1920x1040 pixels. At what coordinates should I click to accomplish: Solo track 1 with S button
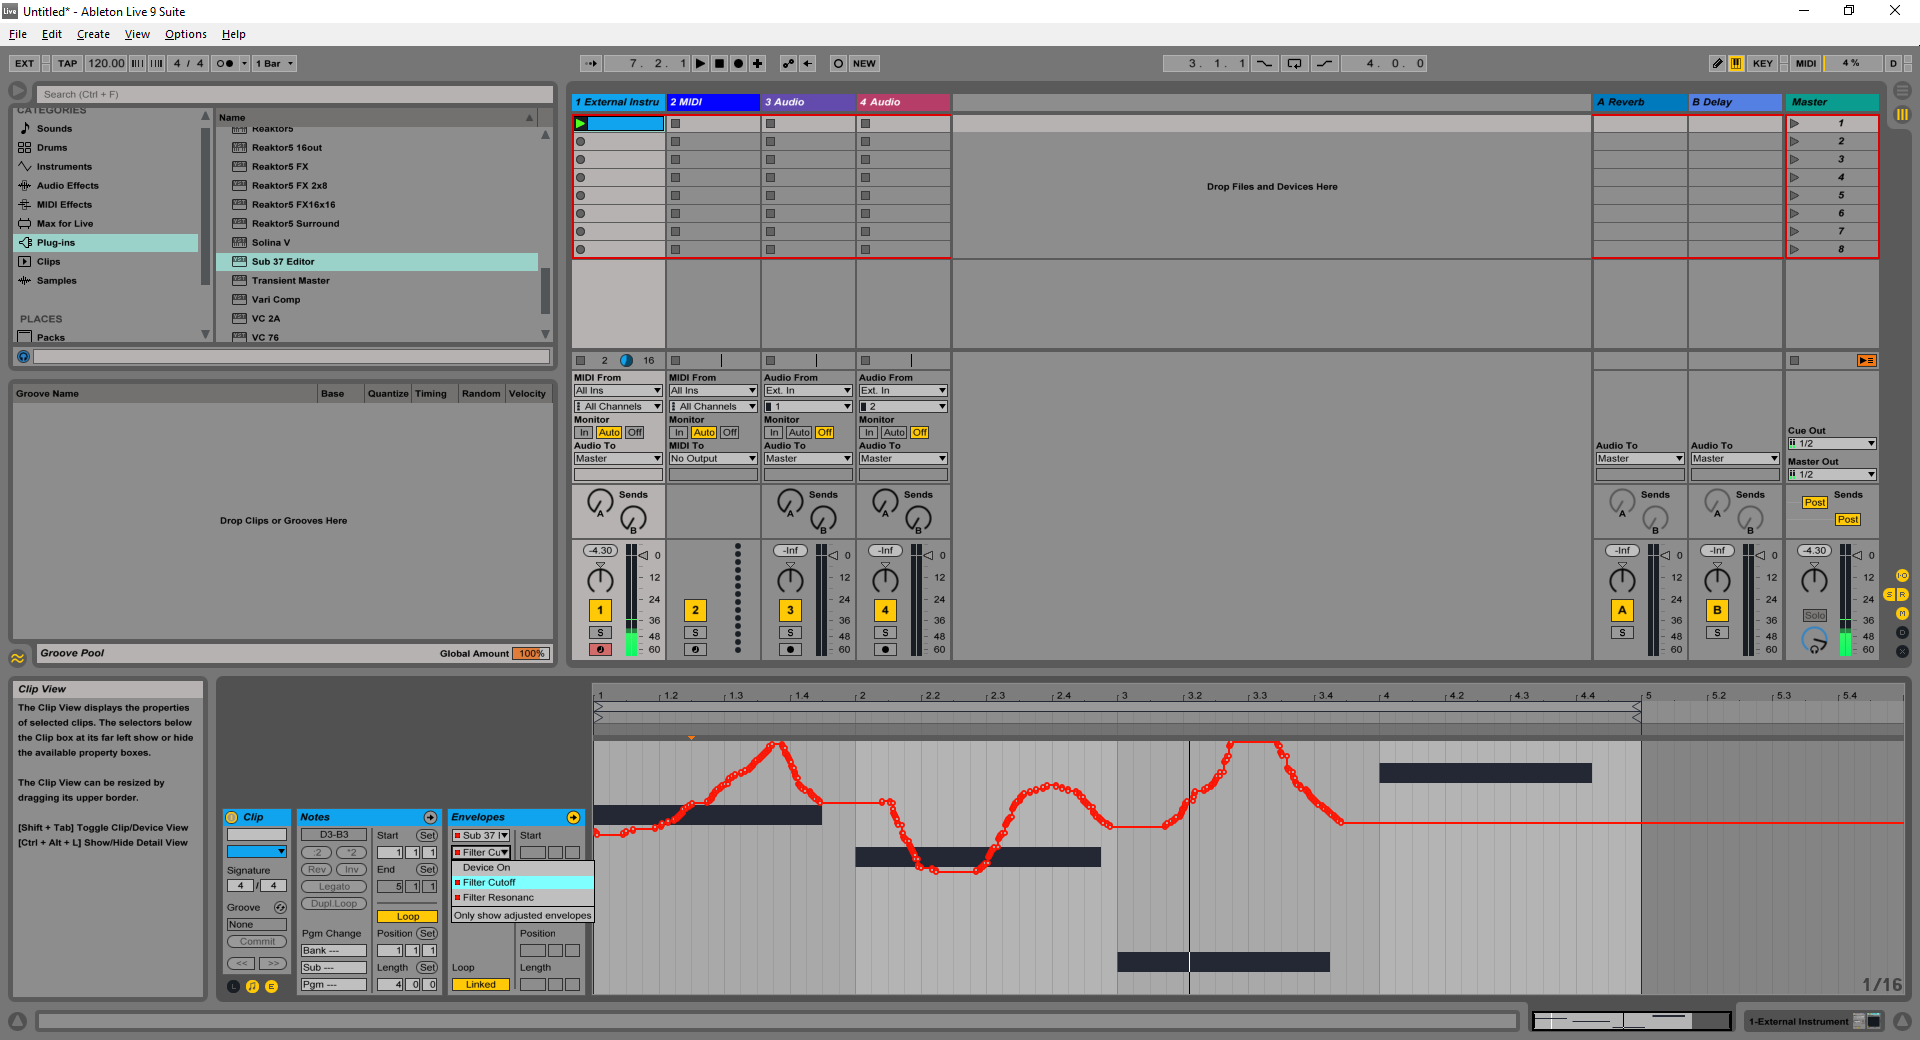[600, 633]
